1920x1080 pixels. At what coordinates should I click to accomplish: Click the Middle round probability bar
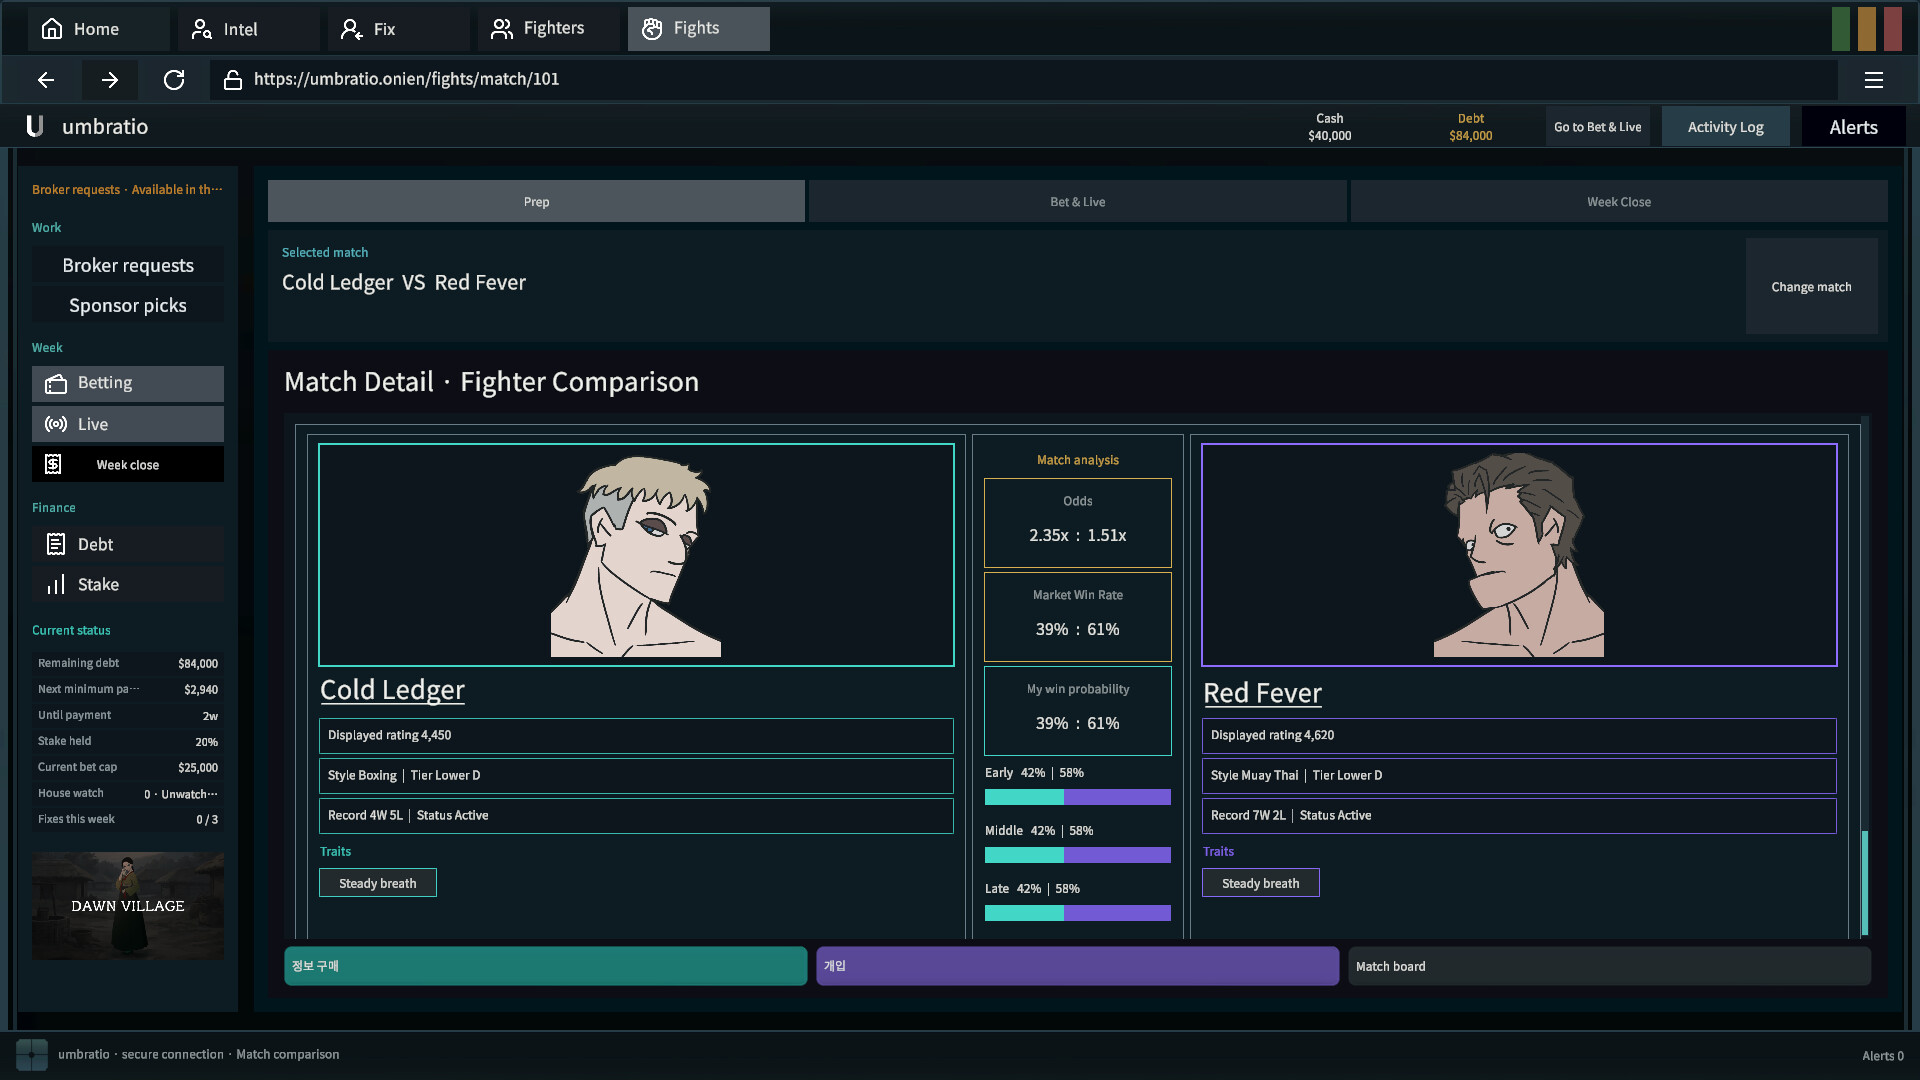click(x=1077, y=855)
